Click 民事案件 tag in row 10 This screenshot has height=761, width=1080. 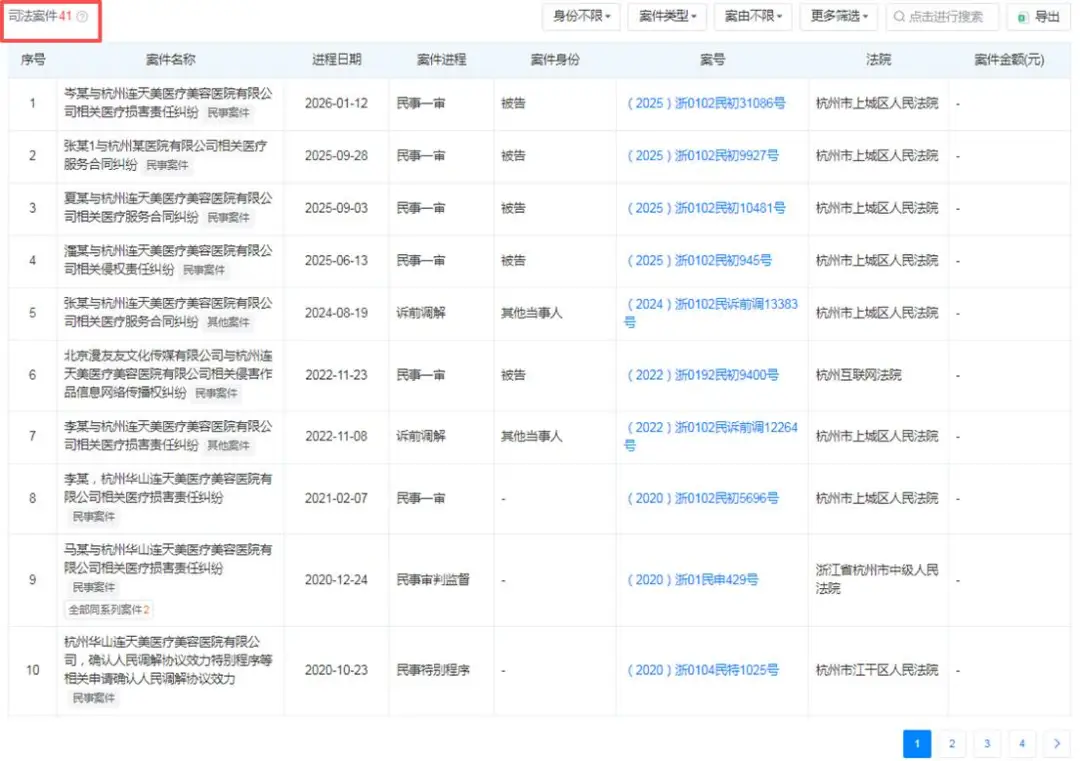94,698
